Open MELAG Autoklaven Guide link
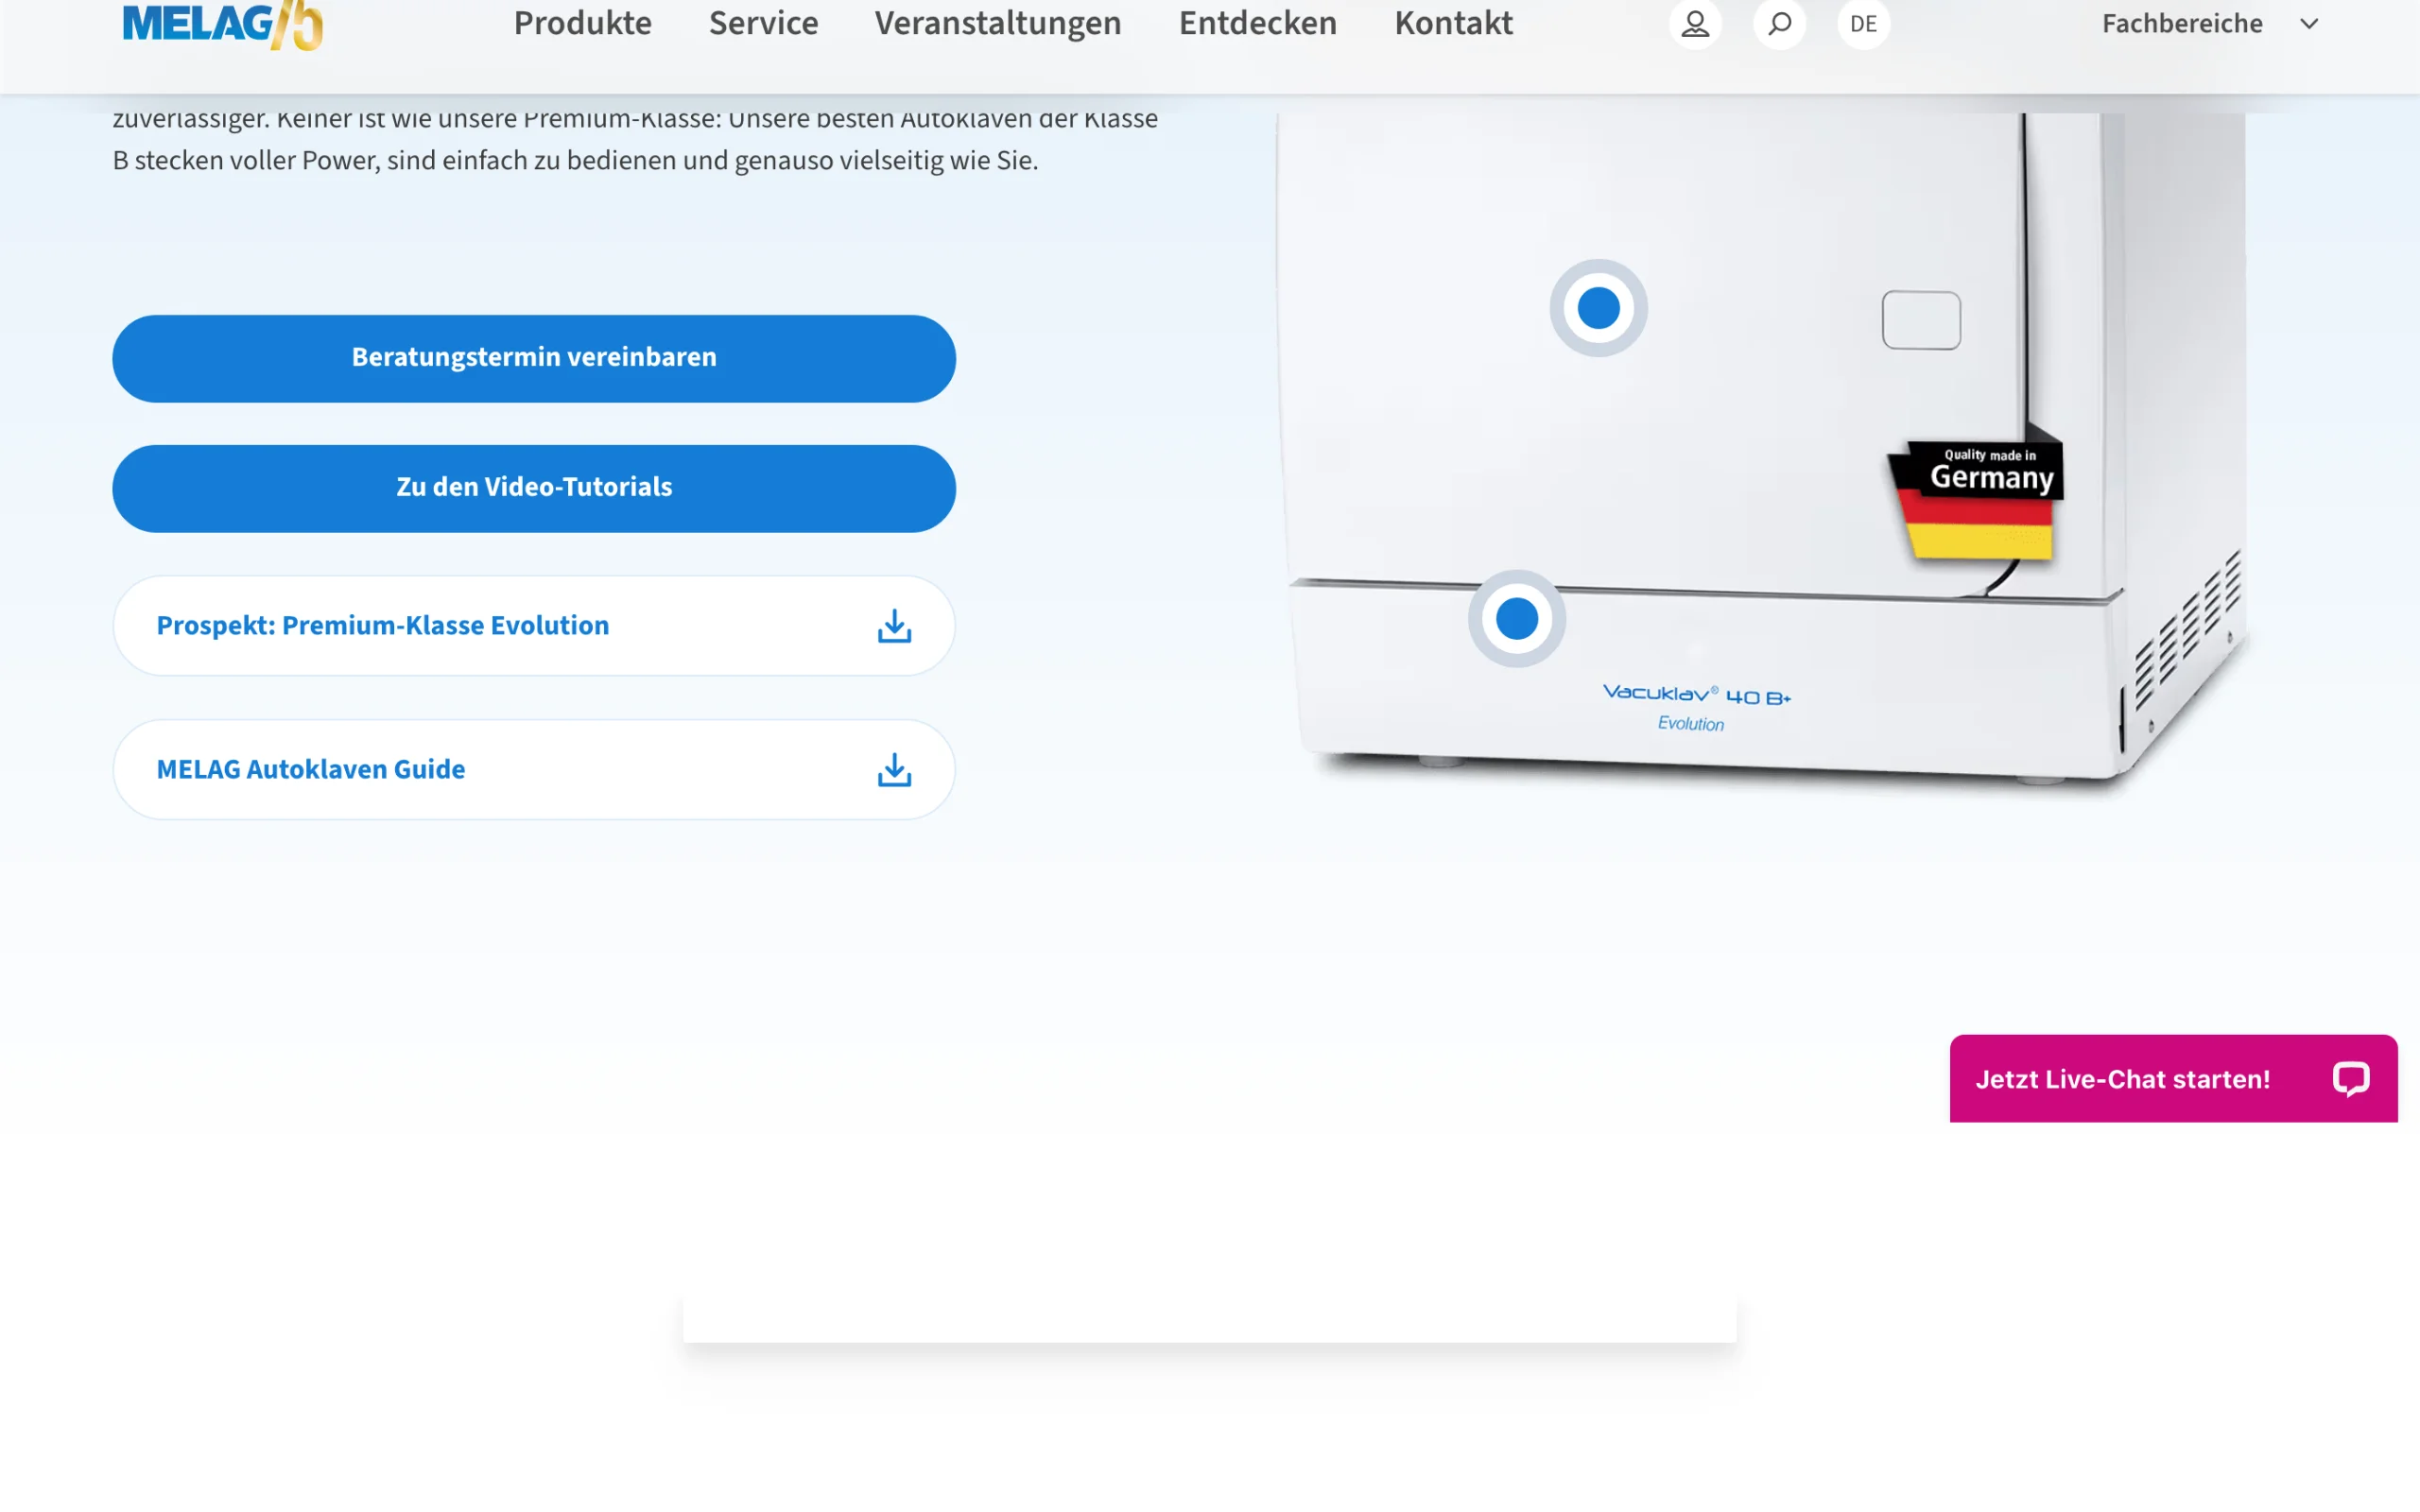This screenshot has height=1512, width=2420. coord(534,769)
